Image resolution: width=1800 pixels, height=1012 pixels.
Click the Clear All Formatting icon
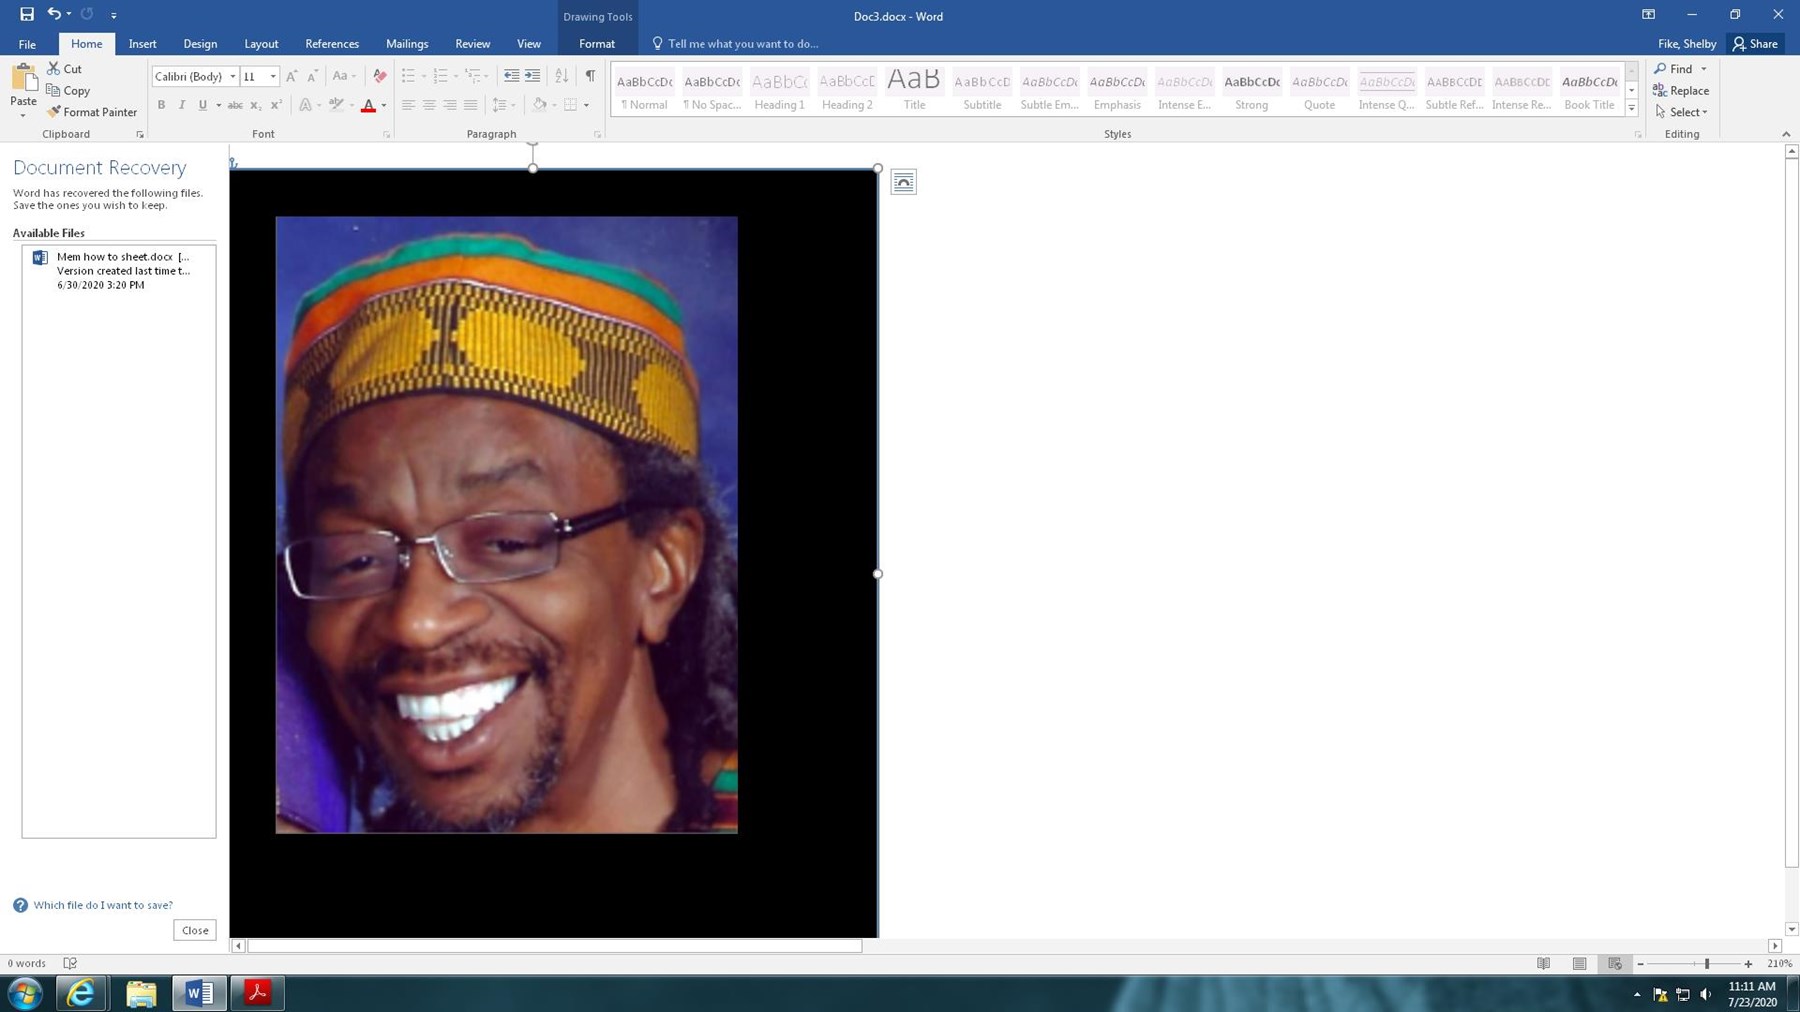[379, 76]
